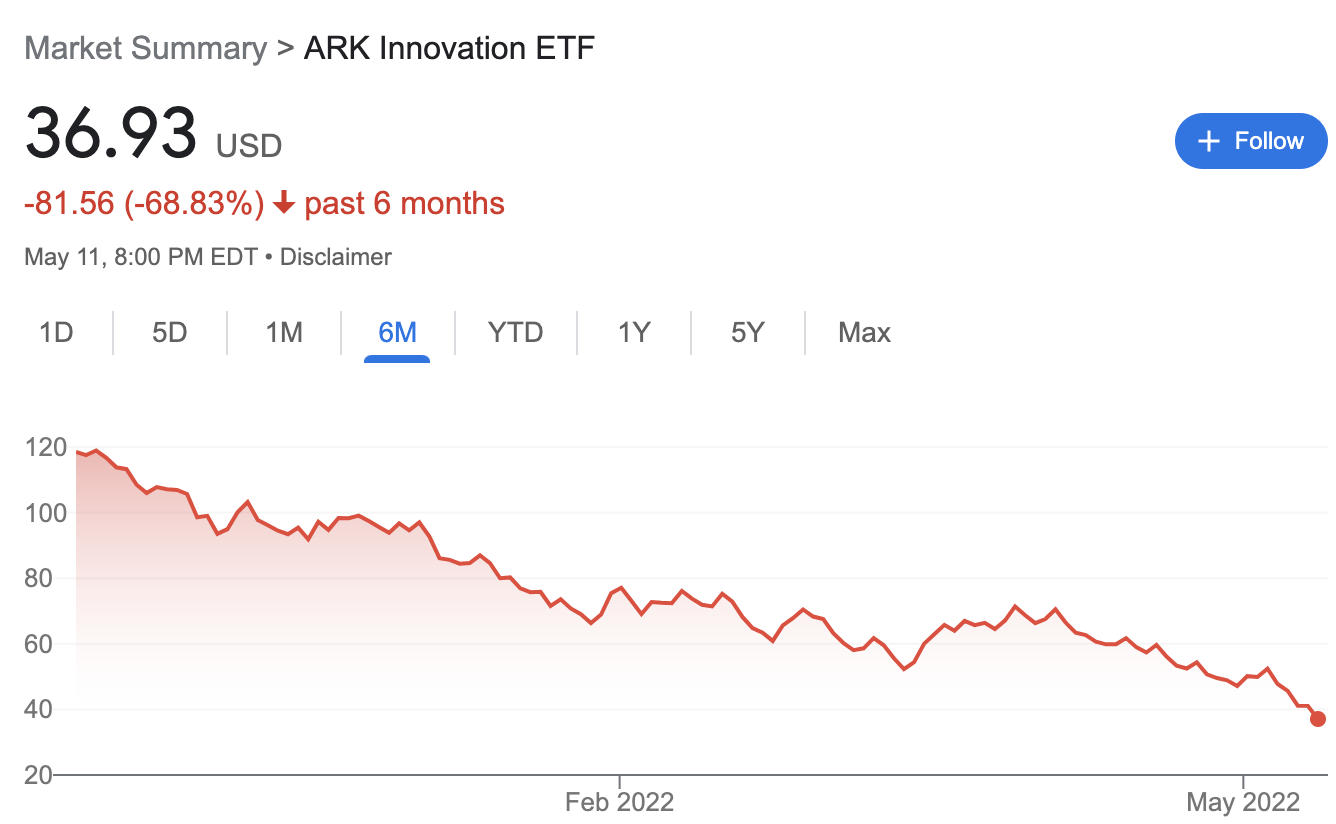Click the 36.93 price value
Viewport: 1336px width, 824px height.
pyautogui.click(x=111, y=133)
